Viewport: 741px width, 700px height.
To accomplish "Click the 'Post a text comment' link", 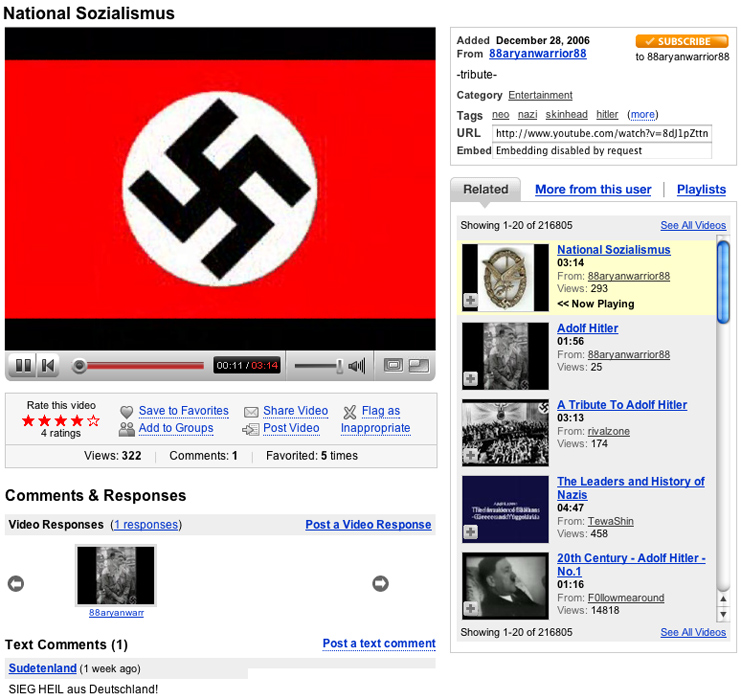I will (x=379, y=644).
